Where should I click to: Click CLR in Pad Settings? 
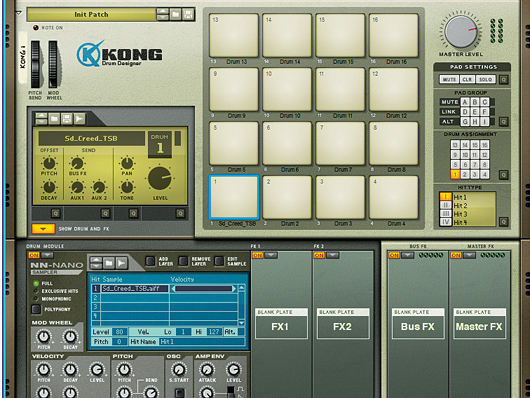tap(467, 79)
